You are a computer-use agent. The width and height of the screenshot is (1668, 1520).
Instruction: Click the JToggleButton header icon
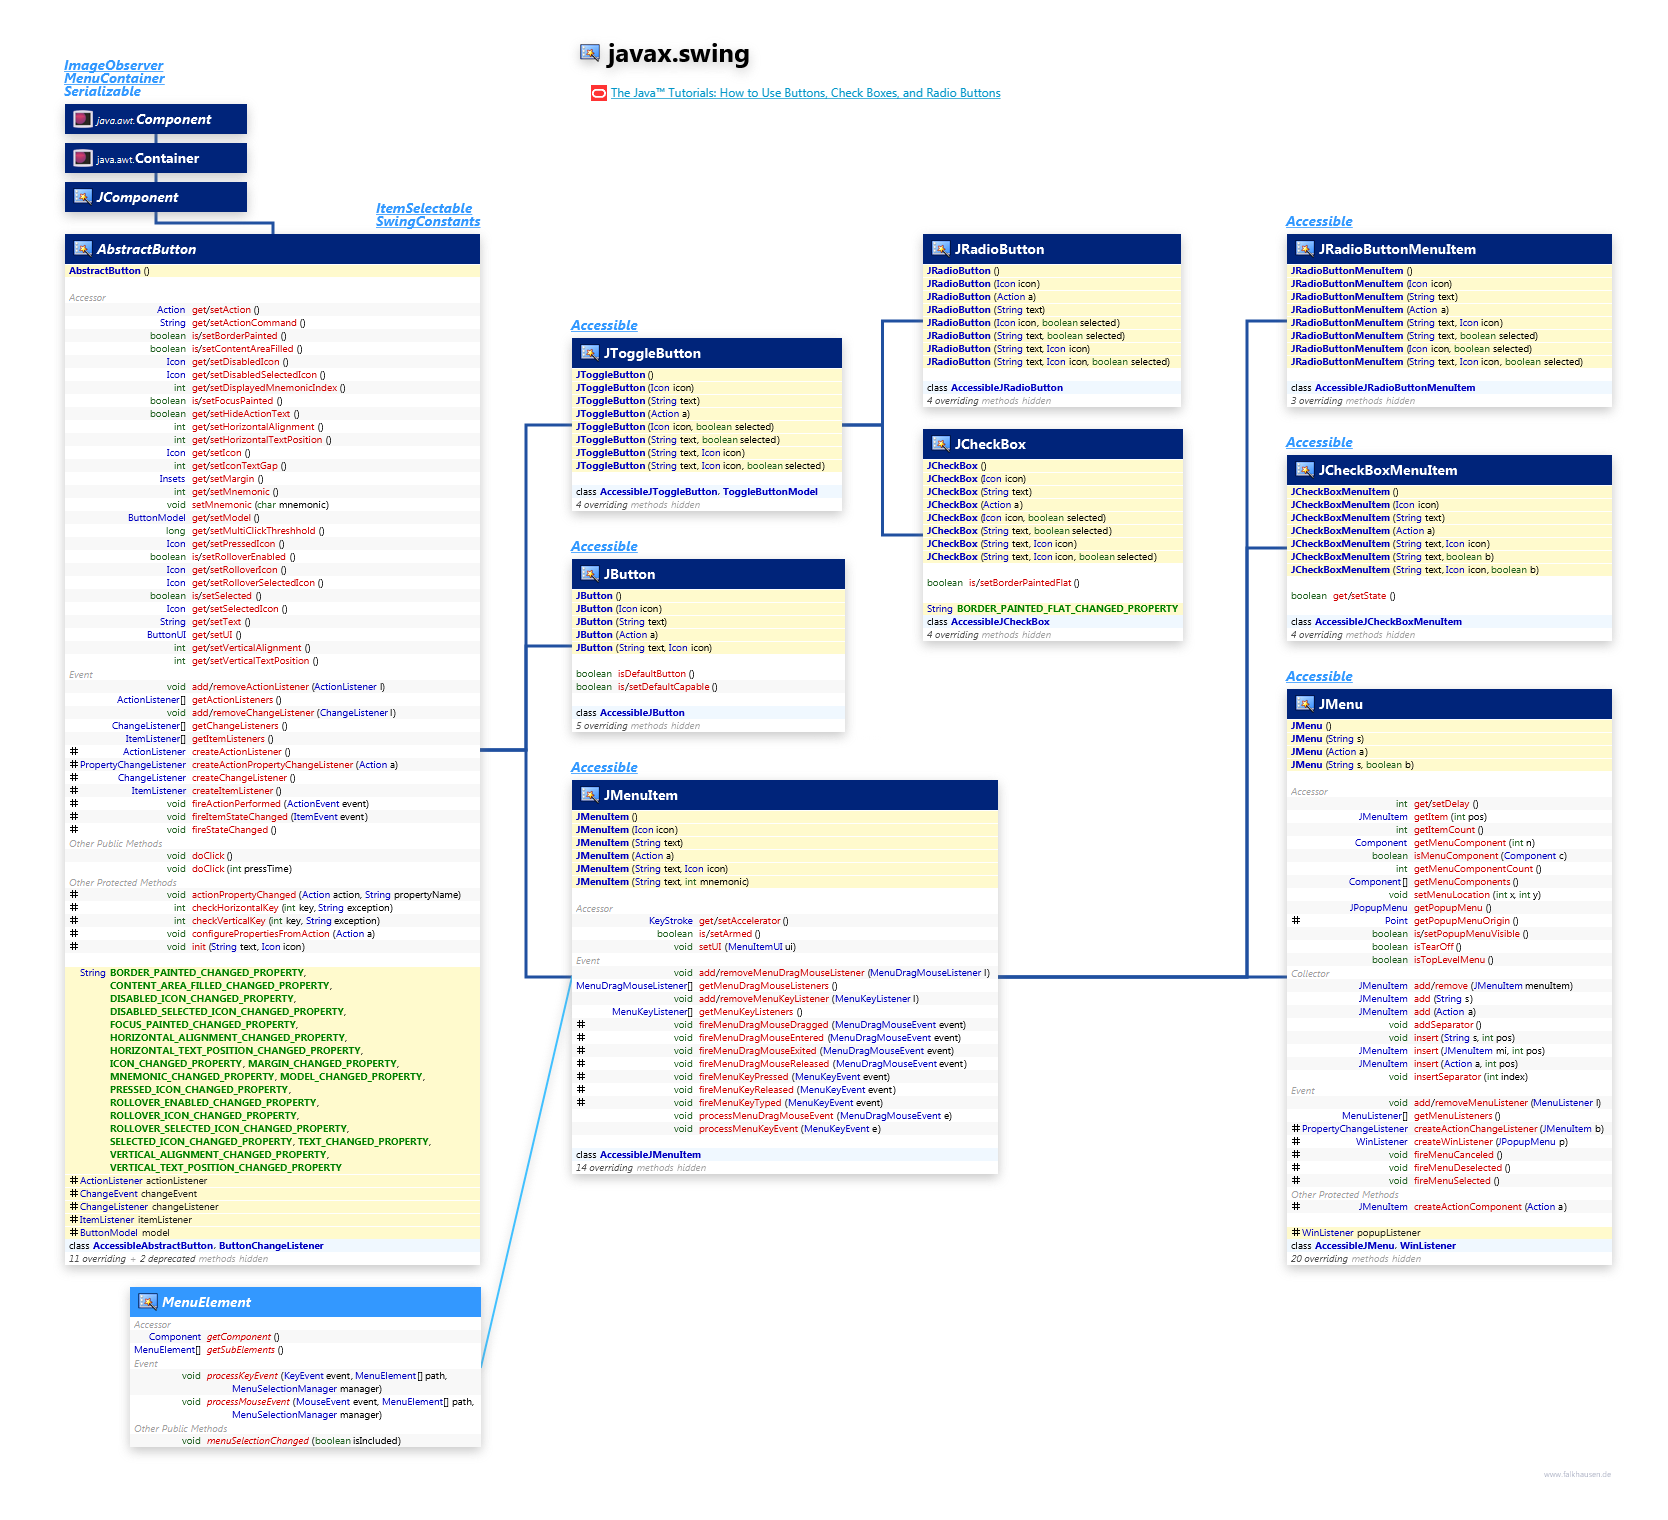[x=590, y=353]
